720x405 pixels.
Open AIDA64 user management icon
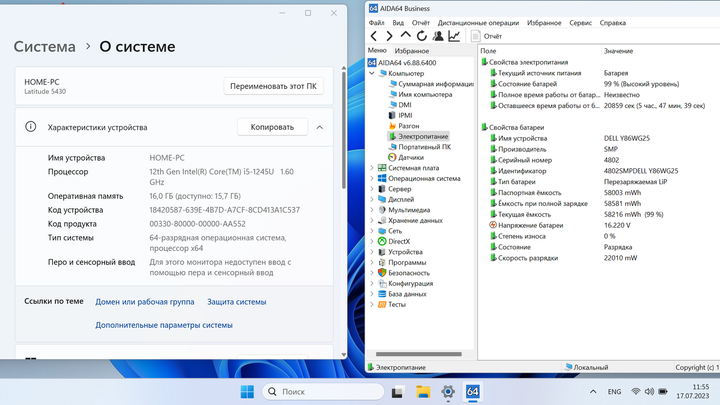[438, 36]
